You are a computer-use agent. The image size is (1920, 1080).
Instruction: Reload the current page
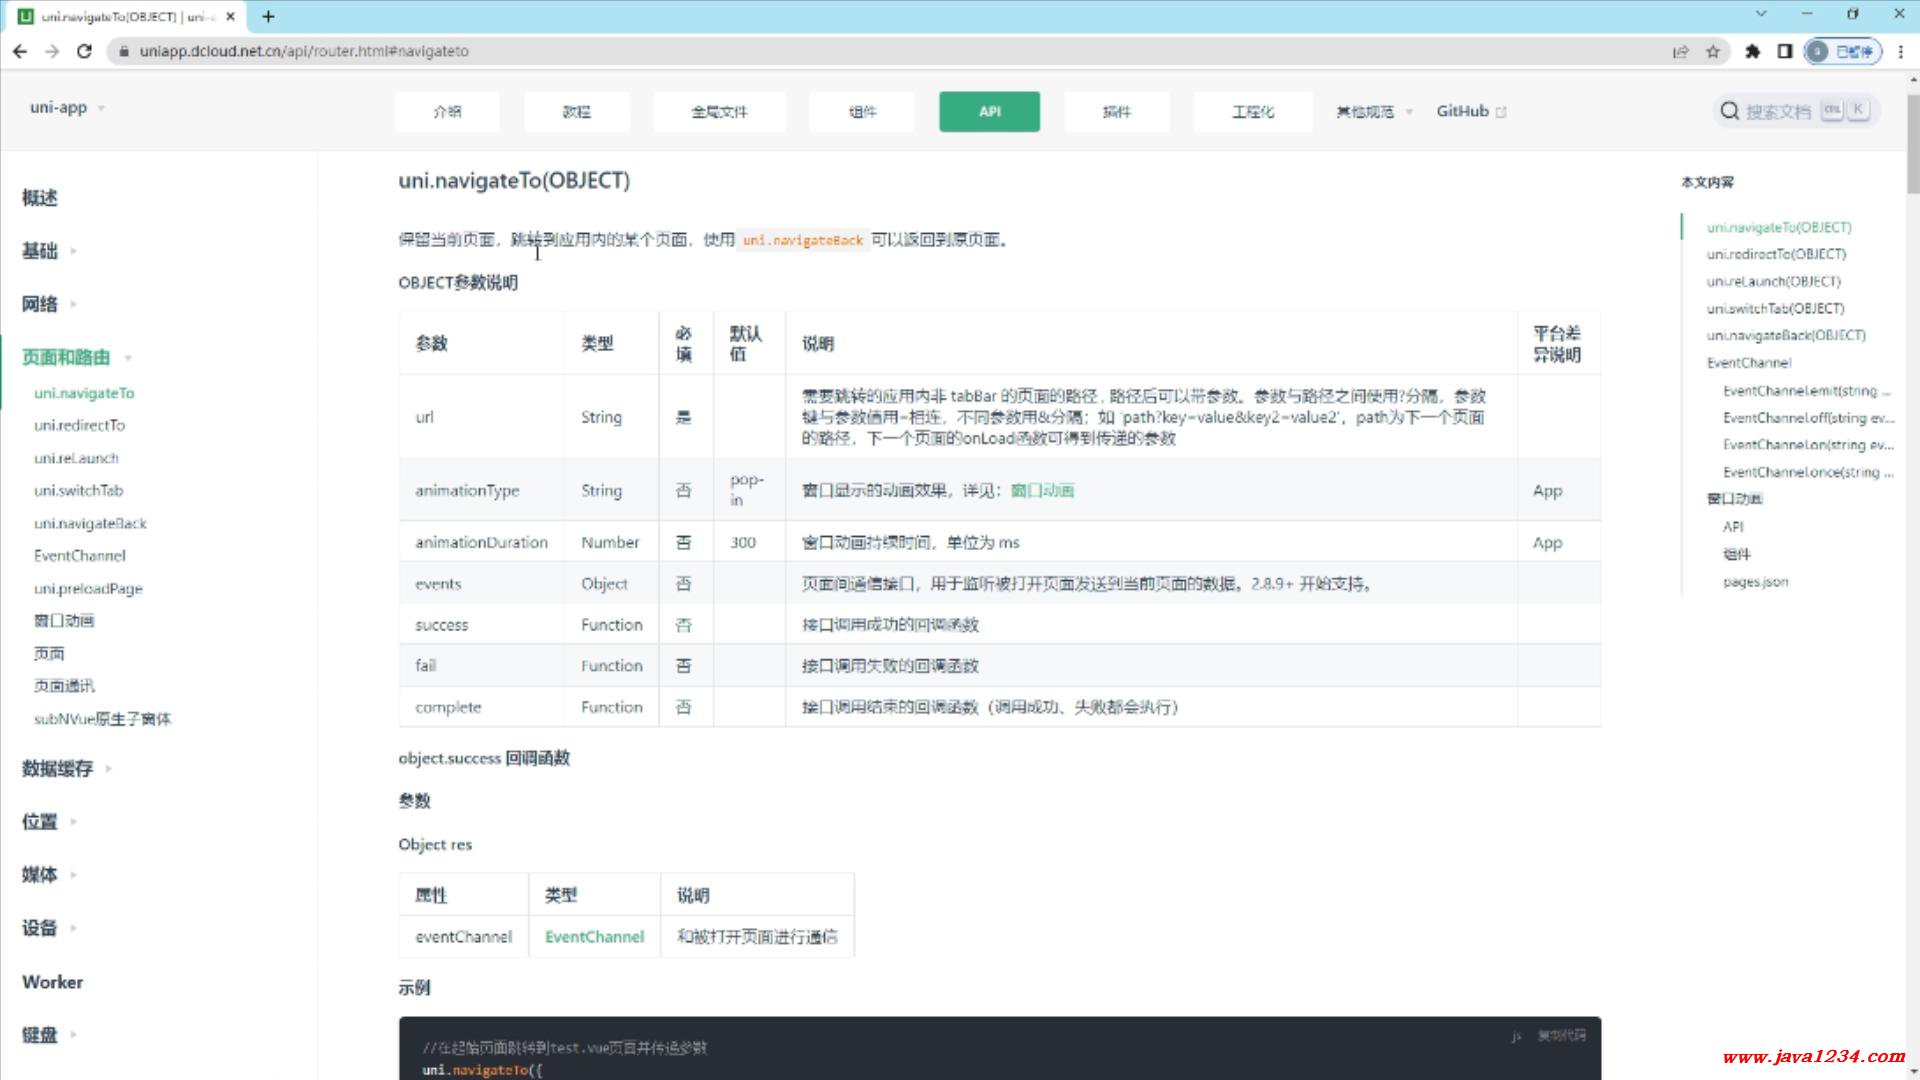[84, 51]
